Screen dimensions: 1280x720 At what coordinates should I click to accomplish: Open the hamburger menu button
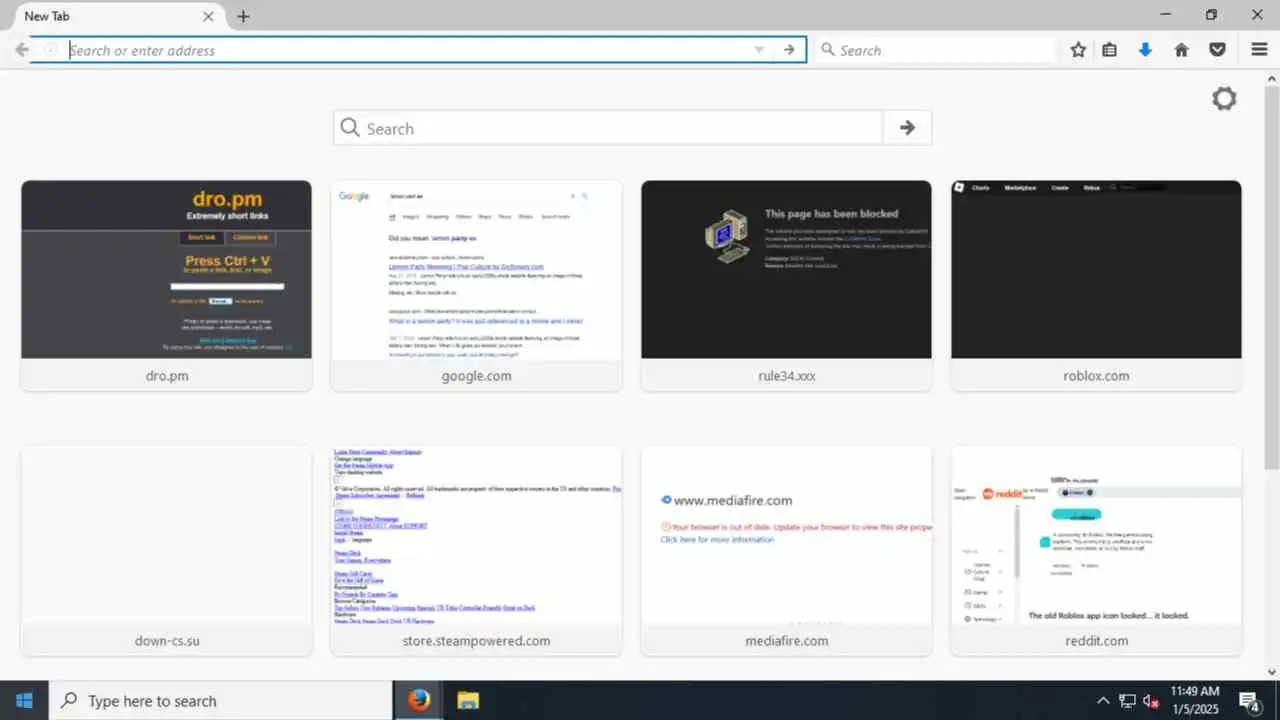1260,50
